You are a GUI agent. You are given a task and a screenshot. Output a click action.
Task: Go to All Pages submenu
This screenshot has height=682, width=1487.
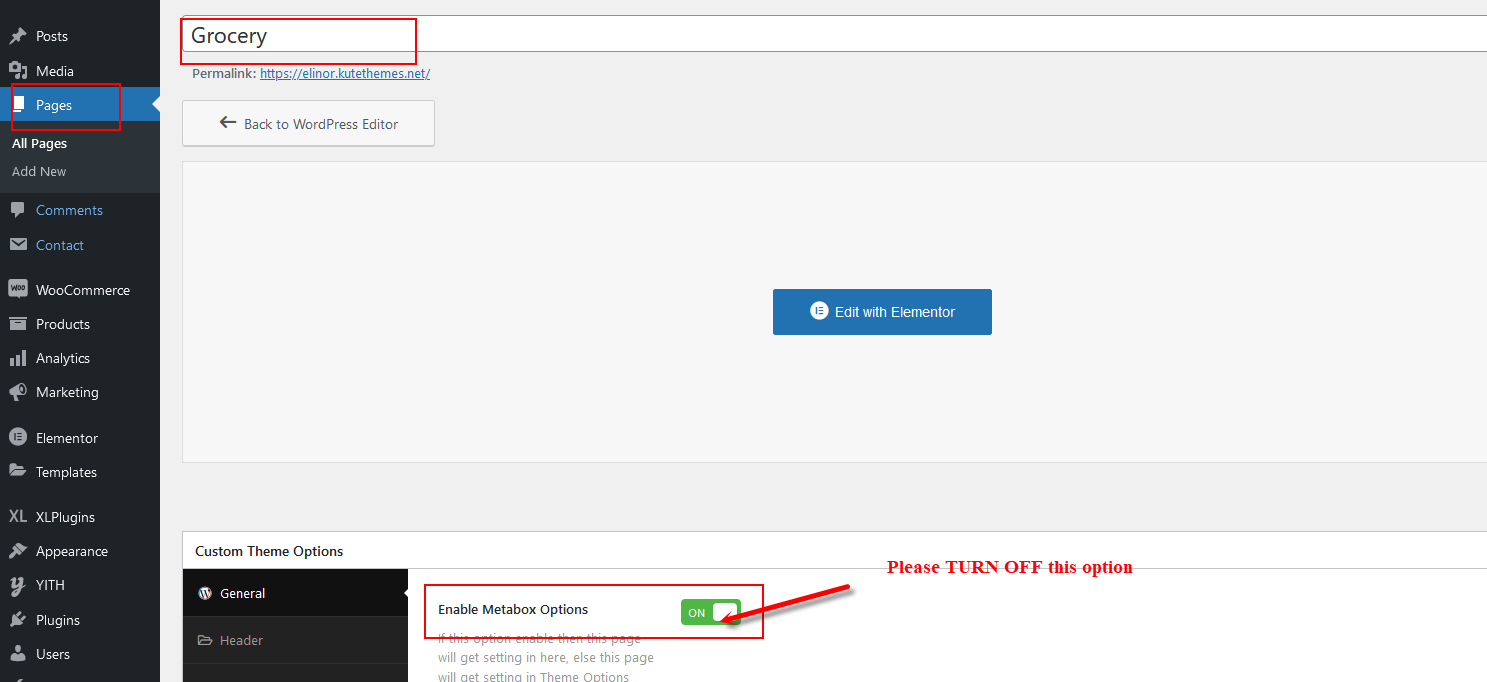(40, 144)
